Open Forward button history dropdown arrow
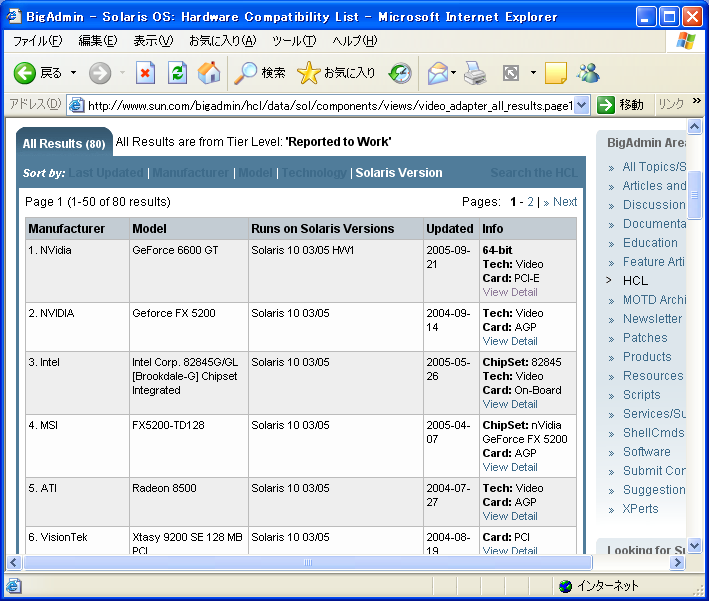 coord(122,73)
